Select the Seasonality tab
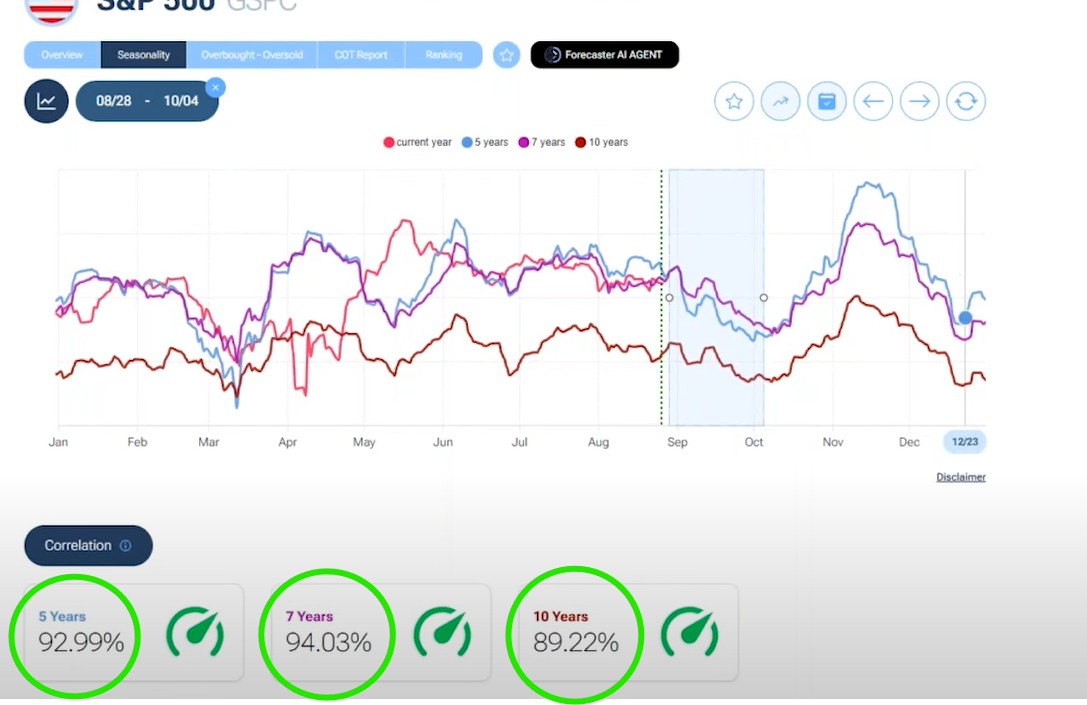This screenshot has height=705, width=1087. click(x=144, y=55)
